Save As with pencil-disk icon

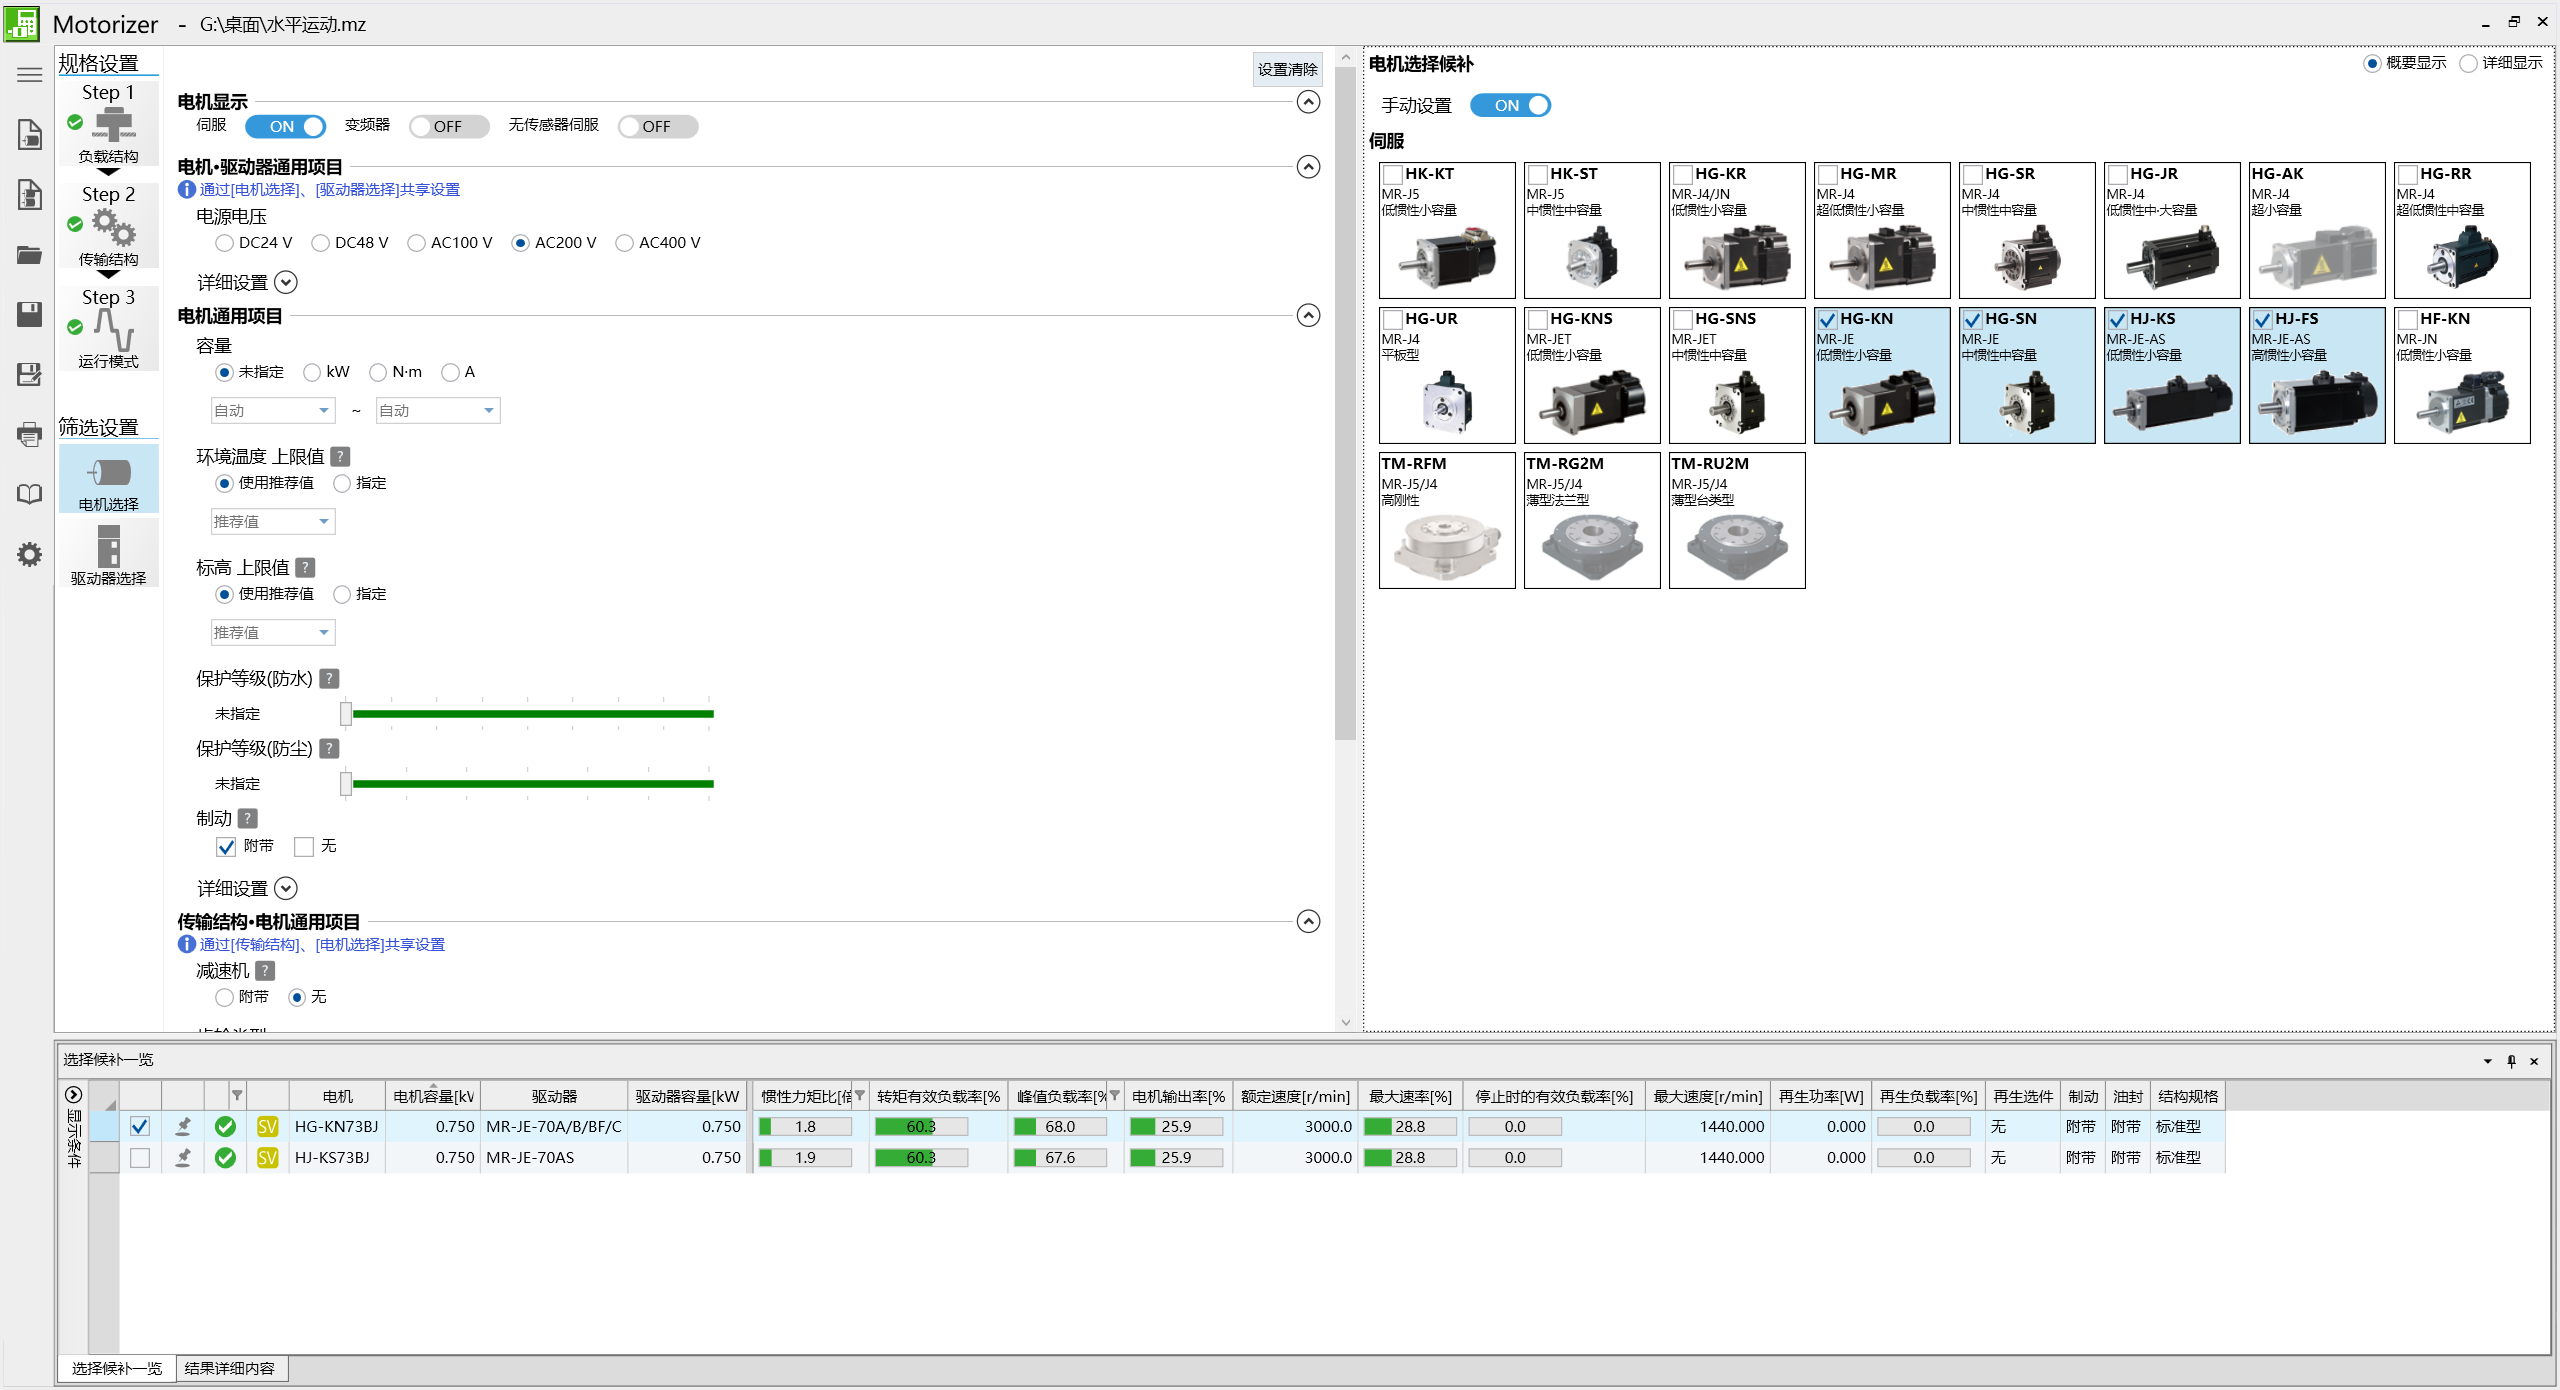[30, 374]
